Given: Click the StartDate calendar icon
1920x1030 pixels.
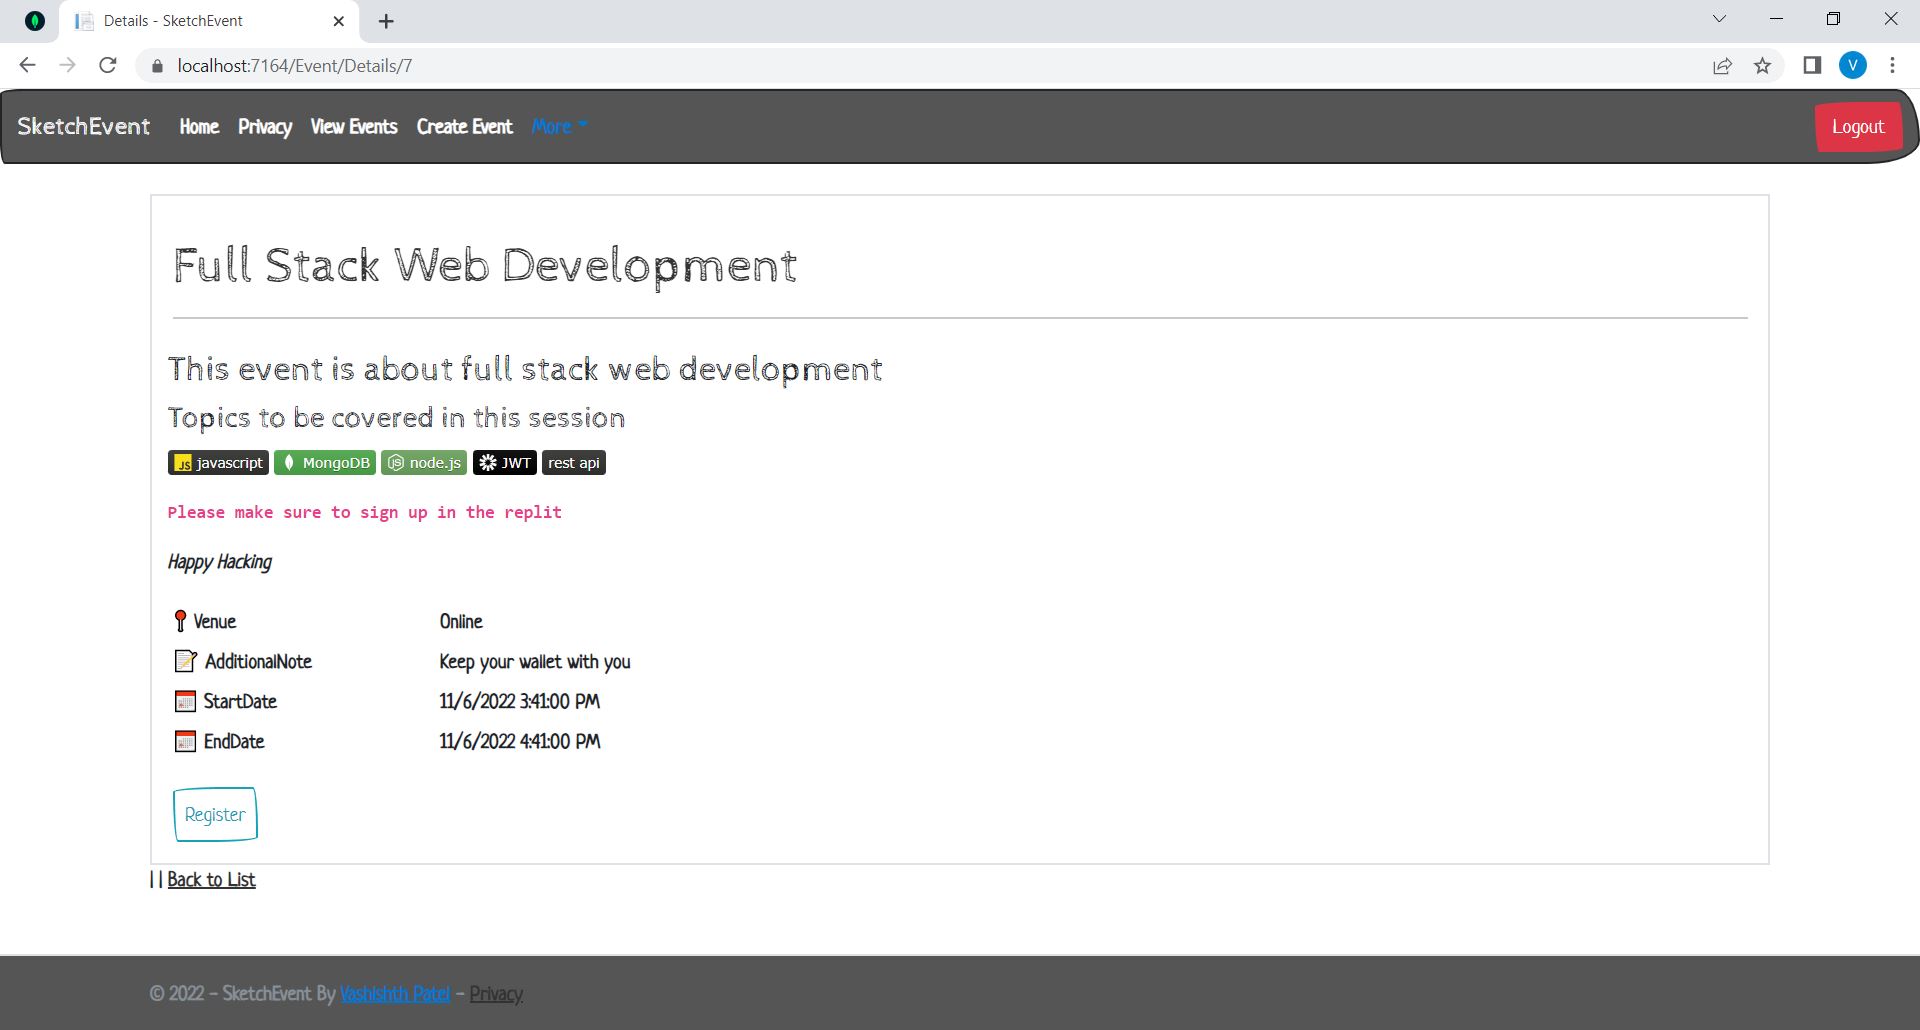Looking at the screenshot, I should click(185, 701).
